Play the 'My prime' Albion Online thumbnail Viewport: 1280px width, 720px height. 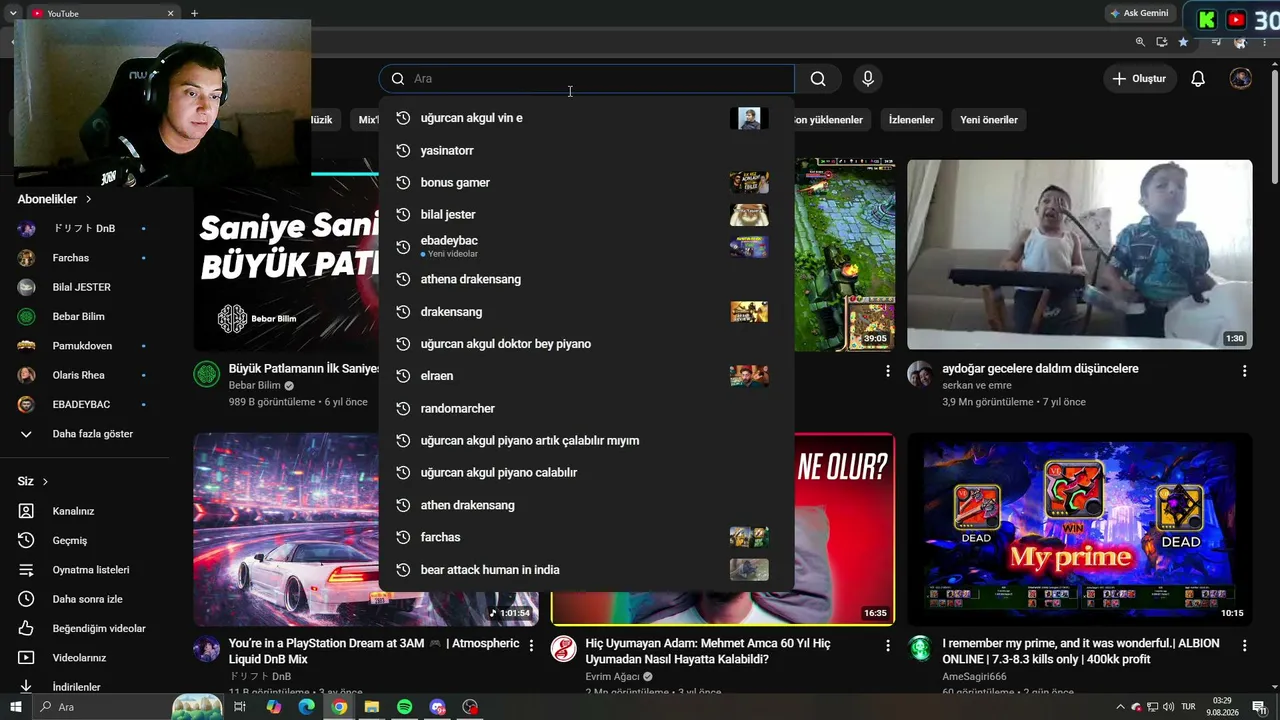1079,529
